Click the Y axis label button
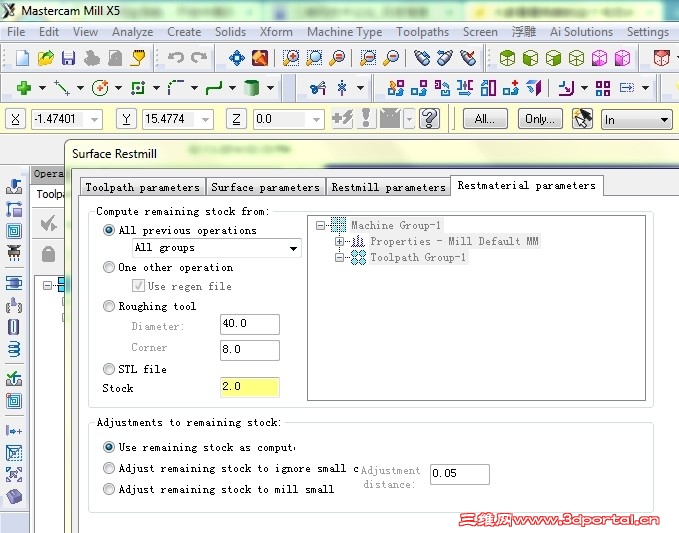Screen dimensions: 679x533 [126, 119]
